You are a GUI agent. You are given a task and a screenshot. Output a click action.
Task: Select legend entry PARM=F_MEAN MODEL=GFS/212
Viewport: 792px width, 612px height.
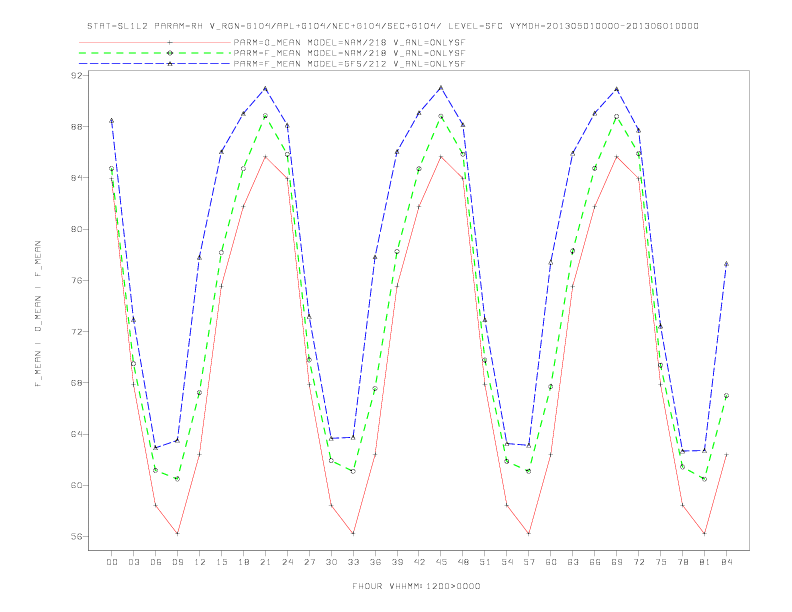(x=349, y=64)
